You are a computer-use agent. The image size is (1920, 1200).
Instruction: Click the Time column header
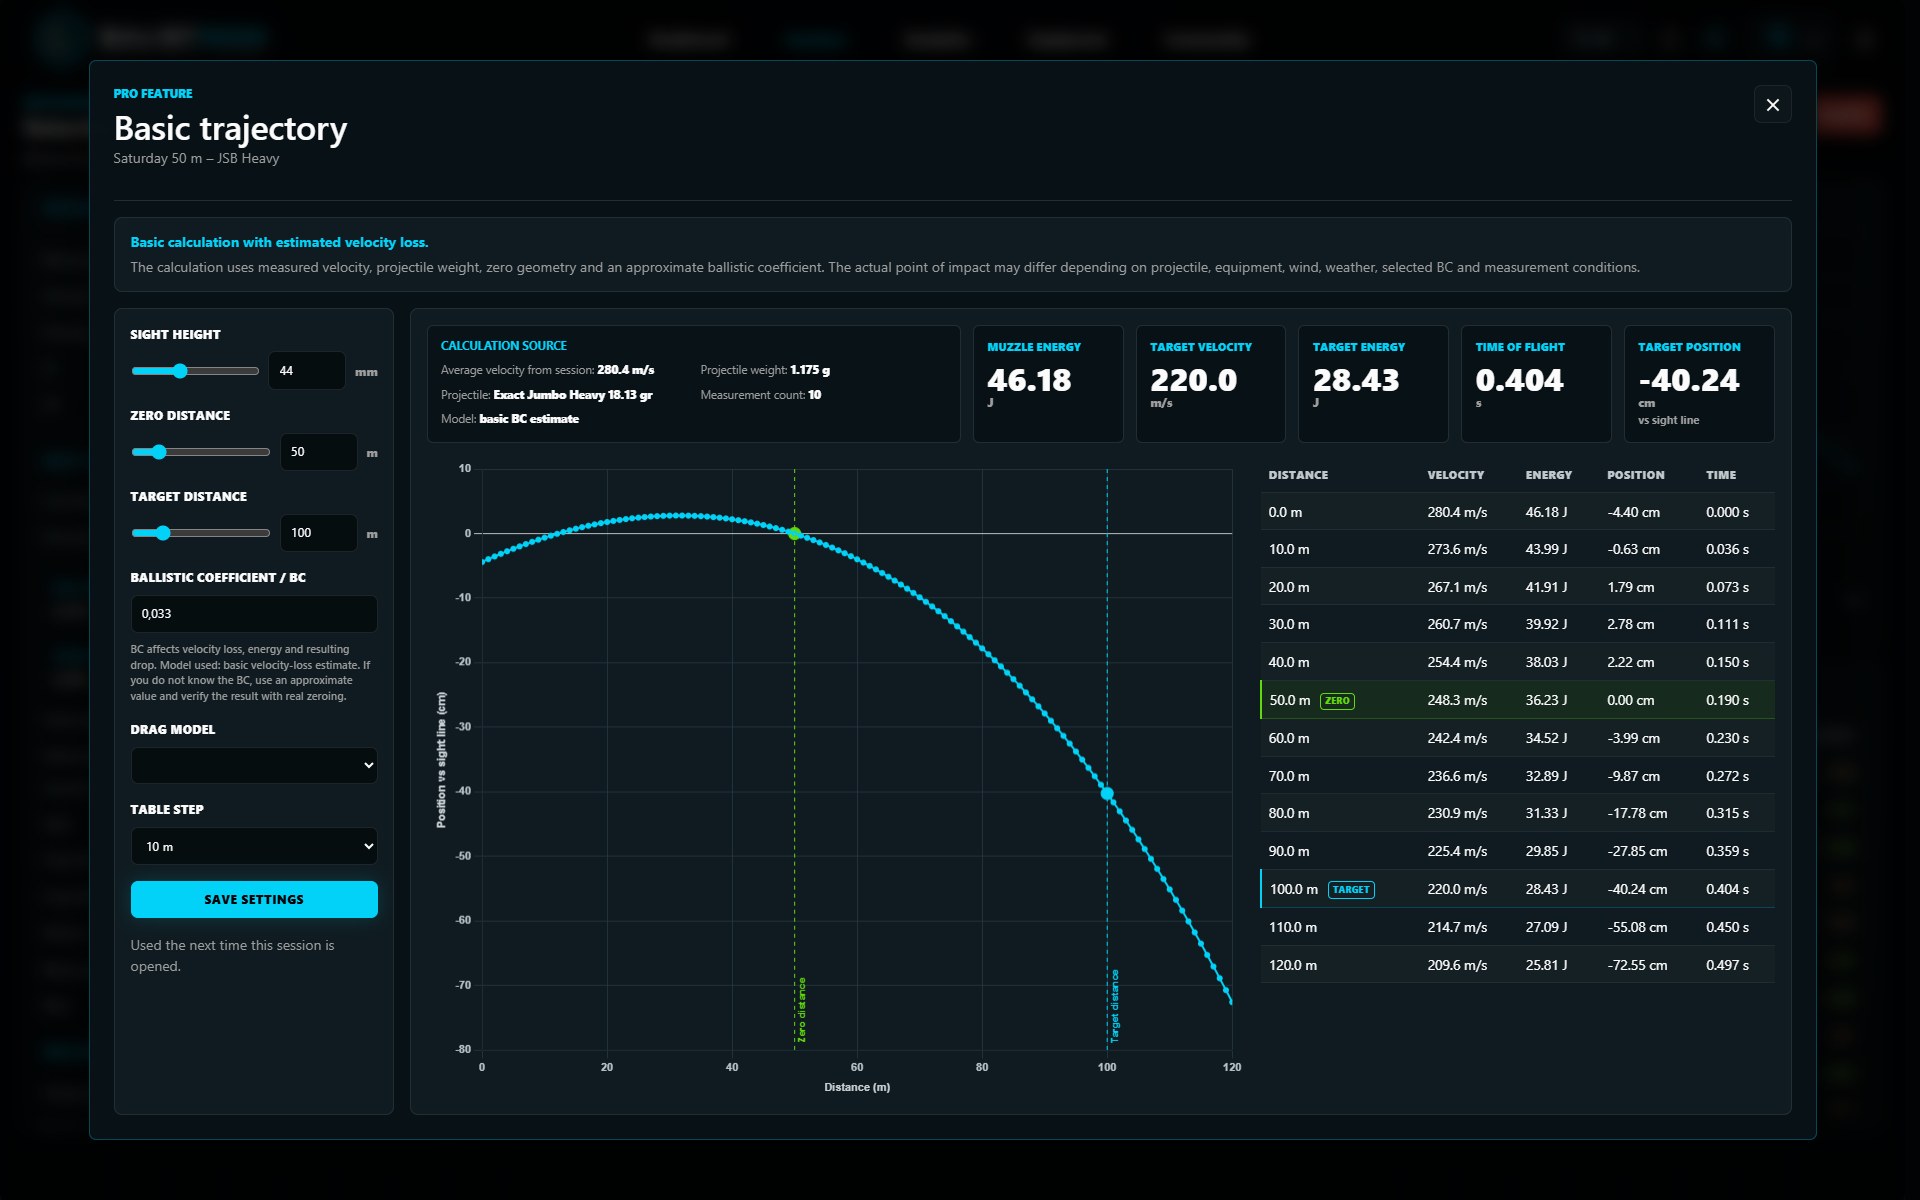point(1721,475)
